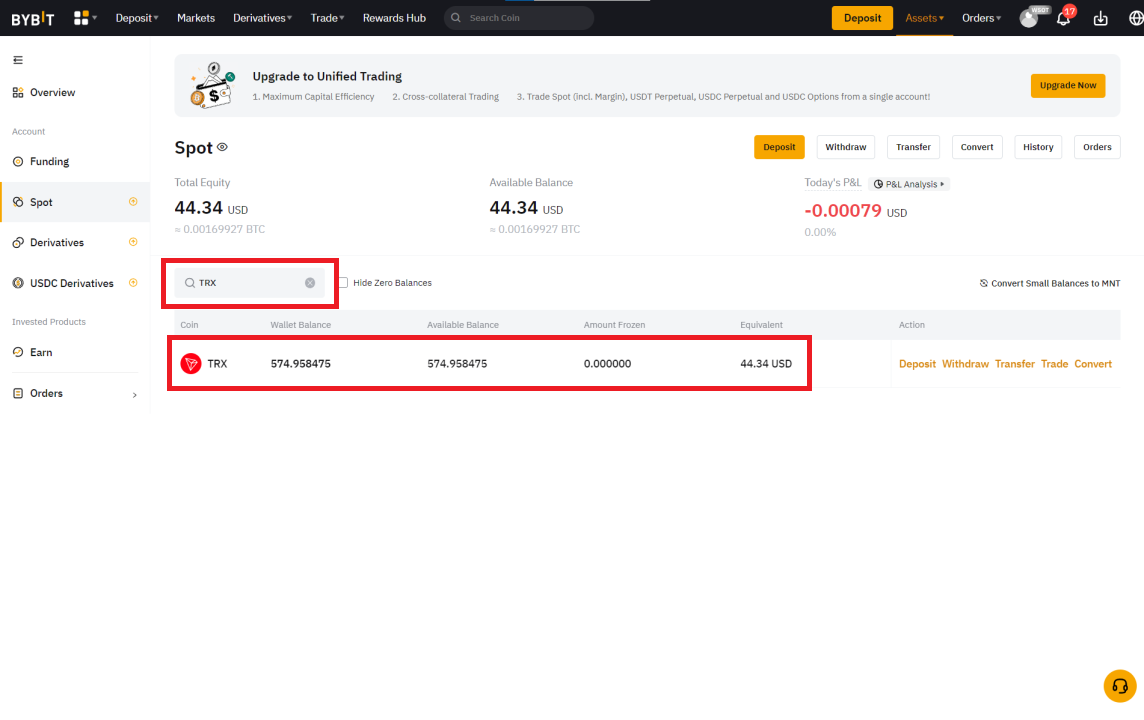Expand the sidebar Orders chevron
This screenshot has width=1144, height=720.
click(x=134, y=395)
